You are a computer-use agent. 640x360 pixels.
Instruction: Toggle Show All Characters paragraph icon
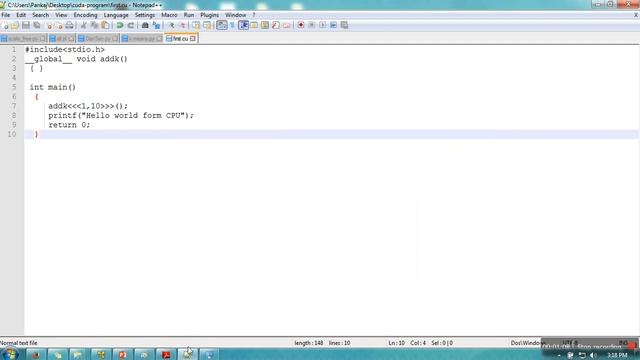232,25
